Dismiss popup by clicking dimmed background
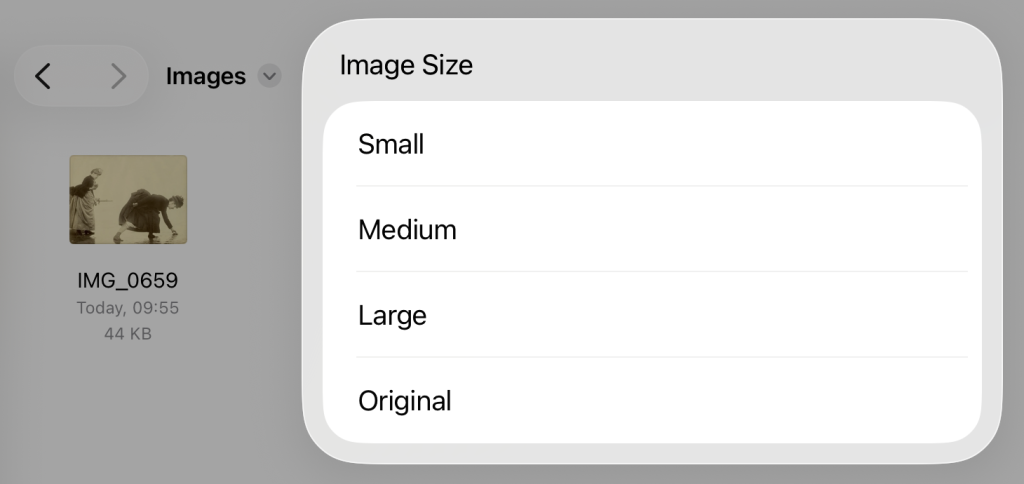This screenshot has height=484, width=1024. pyautogui.click(x=150, y=420)
